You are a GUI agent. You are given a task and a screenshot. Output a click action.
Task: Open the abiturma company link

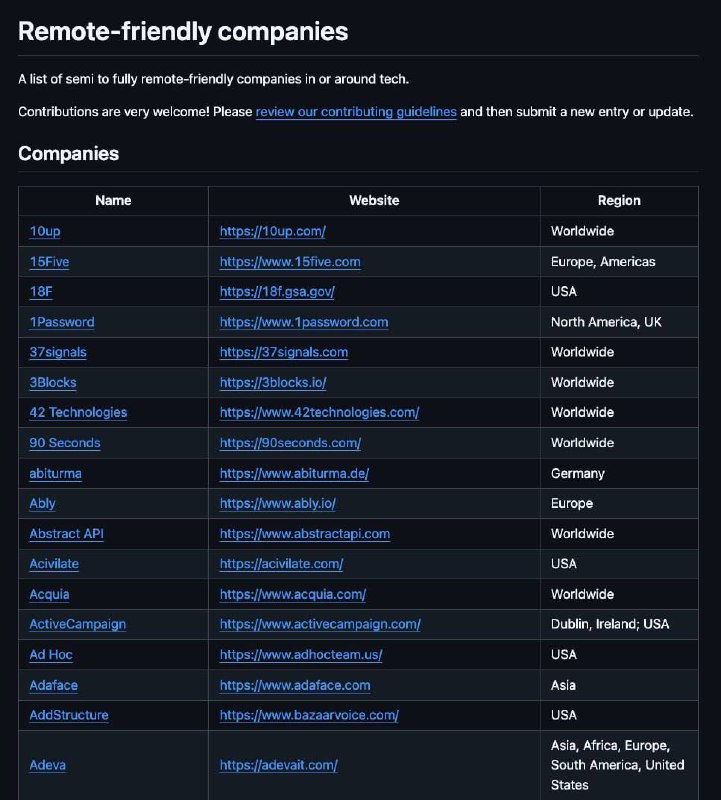pos(55,473)
